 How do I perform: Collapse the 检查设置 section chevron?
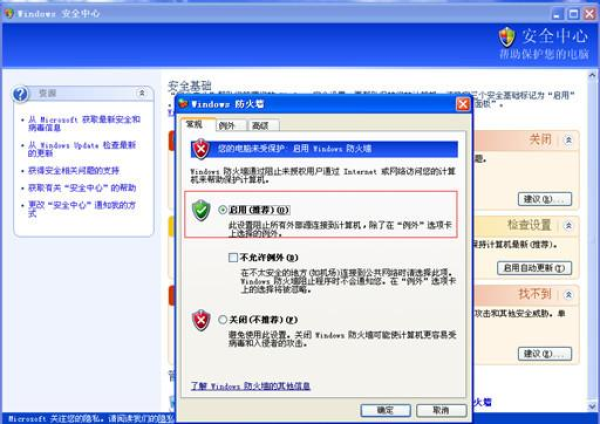(569, 225)
